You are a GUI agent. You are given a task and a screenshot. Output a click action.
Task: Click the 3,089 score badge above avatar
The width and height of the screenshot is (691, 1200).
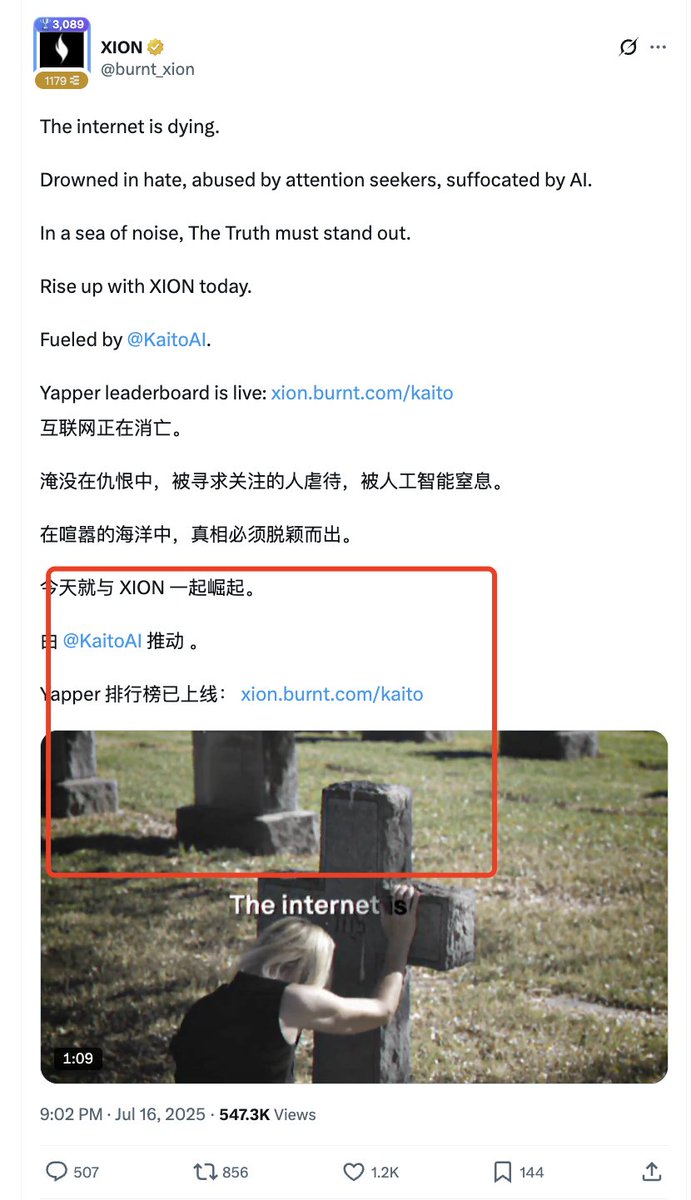point(61,24)
